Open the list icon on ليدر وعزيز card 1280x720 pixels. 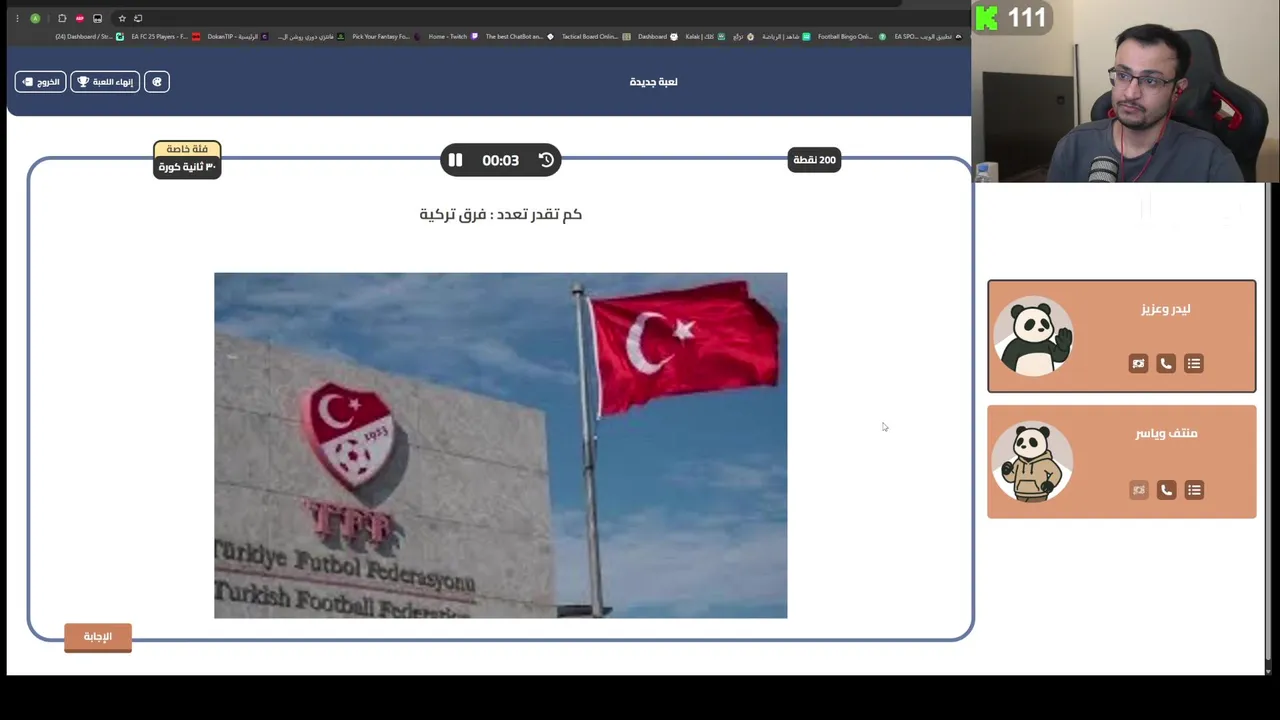point(1194,364)
